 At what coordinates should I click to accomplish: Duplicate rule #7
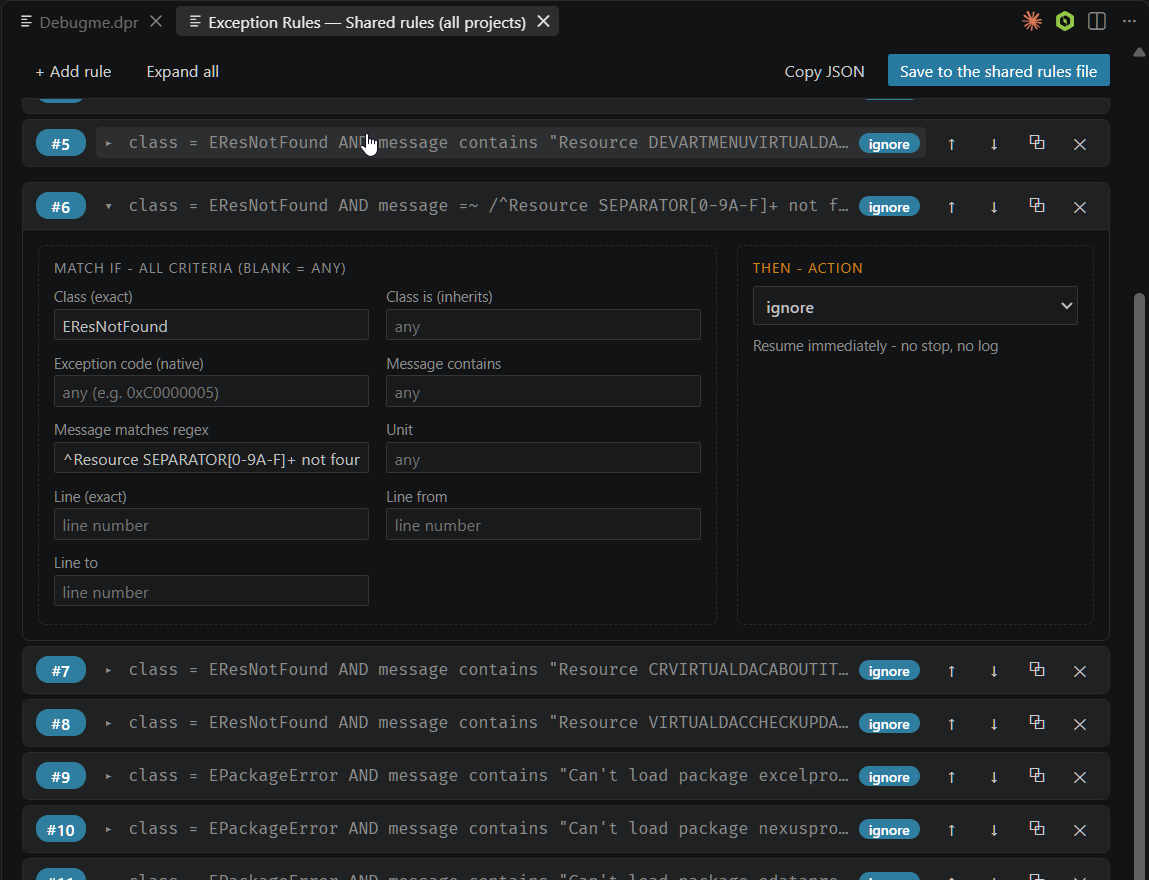click(x=1037, y=670)
